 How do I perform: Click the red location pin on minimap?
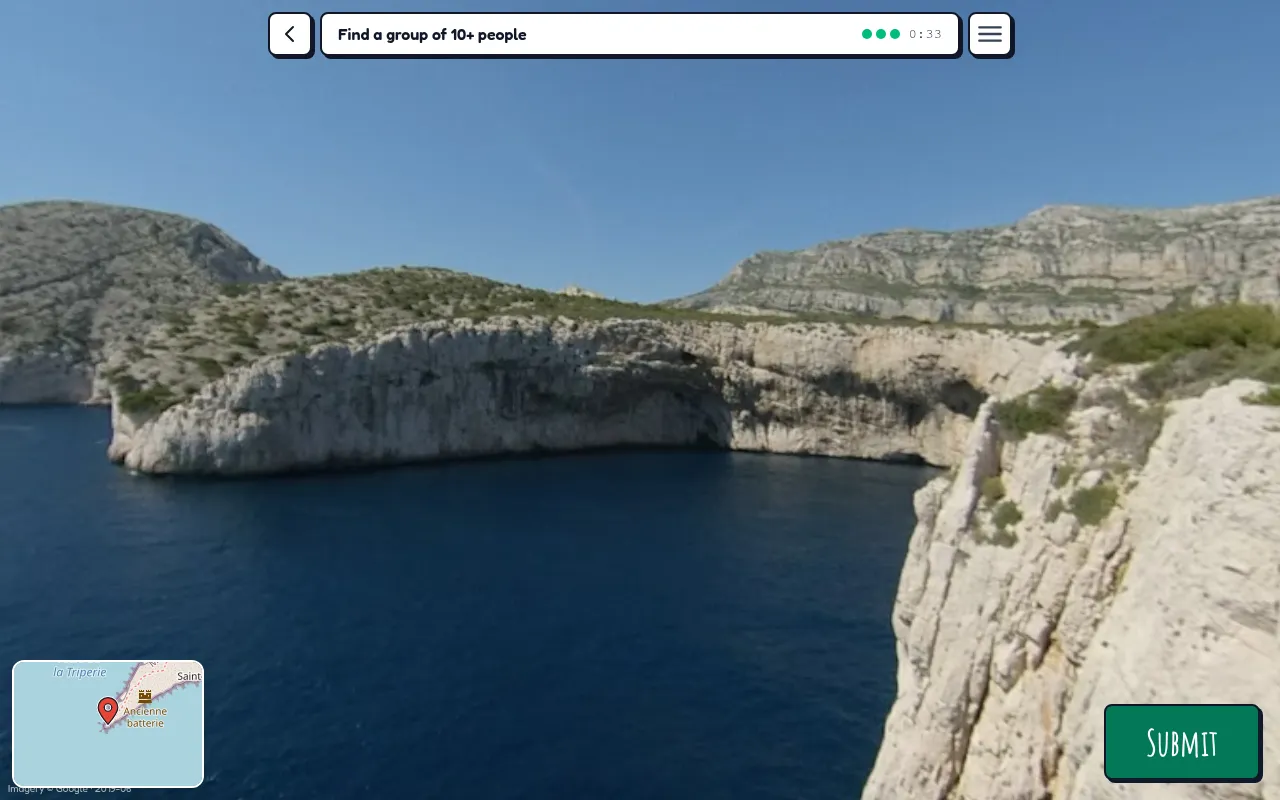coord(108,711)
